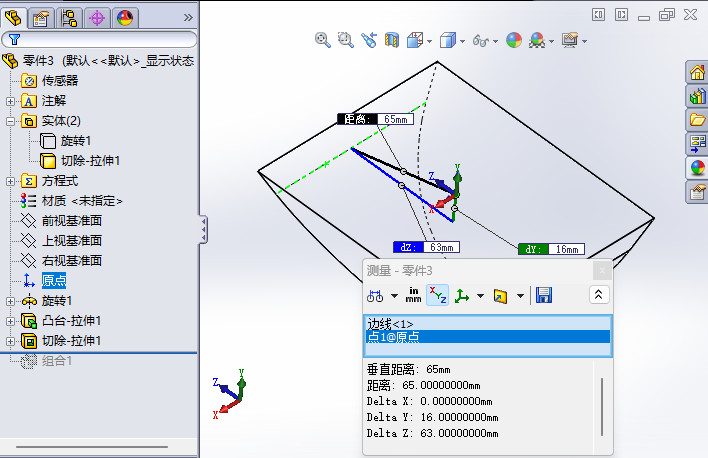Open the DisplayManager tab
This screenshot has height=458, width=708.
point(125,18)
